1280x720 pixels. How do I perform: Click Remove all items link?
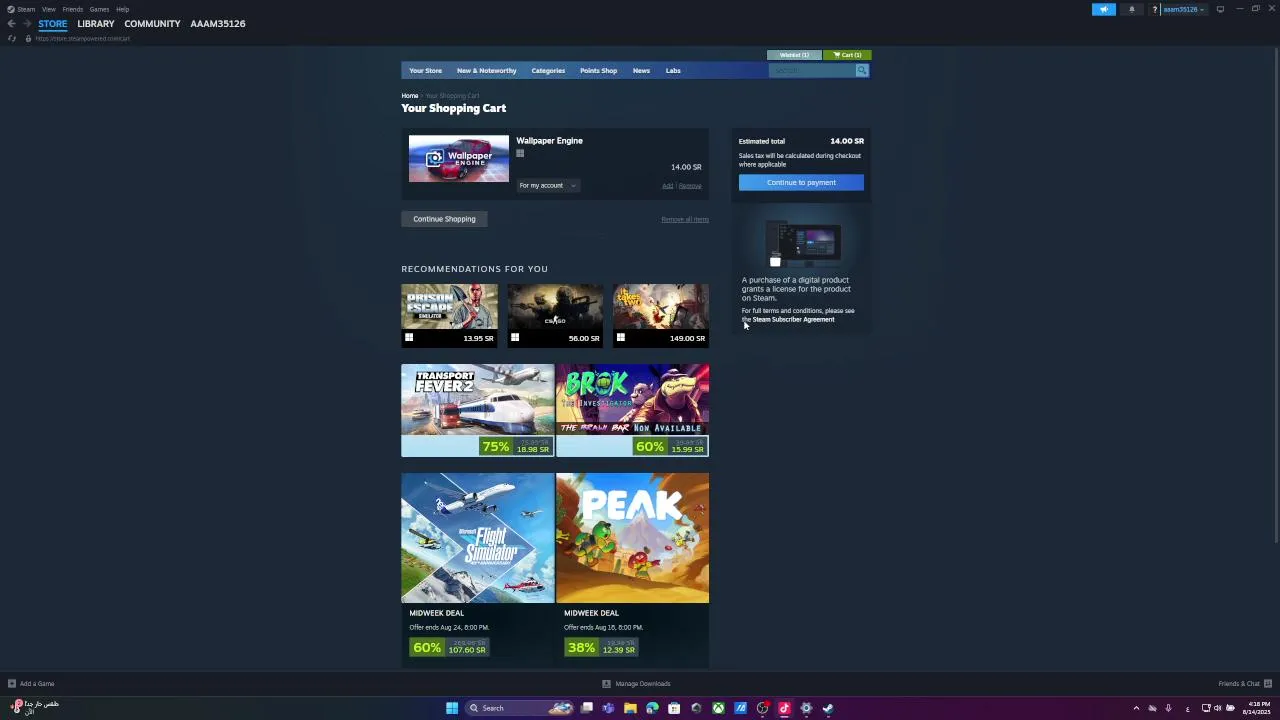coord(685,219)
